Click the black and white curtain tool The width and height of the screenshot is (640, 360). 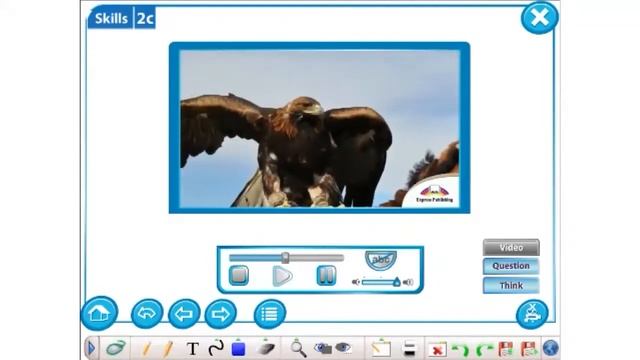(x=409, y=349)
